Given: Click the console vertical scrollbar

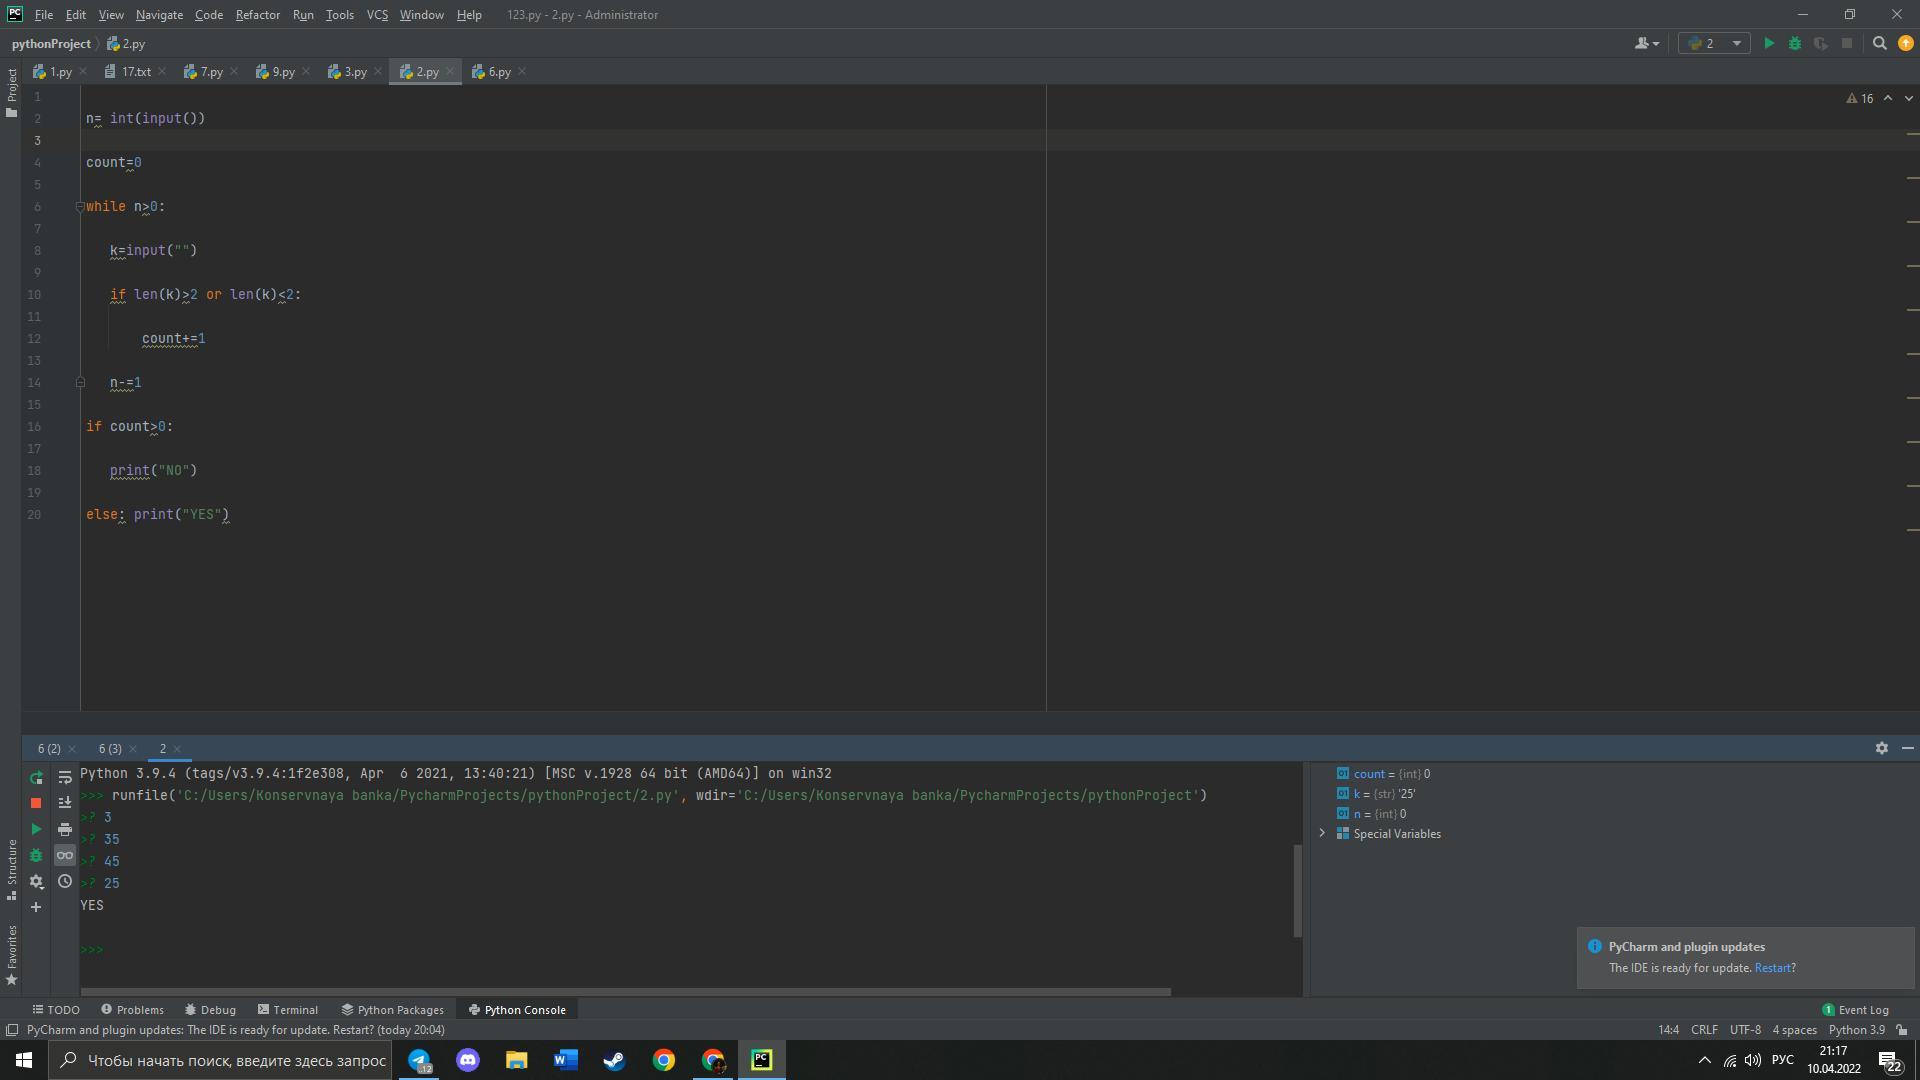Looking at the screenshot, I should pyautogui.click(x=1298, y=890).
